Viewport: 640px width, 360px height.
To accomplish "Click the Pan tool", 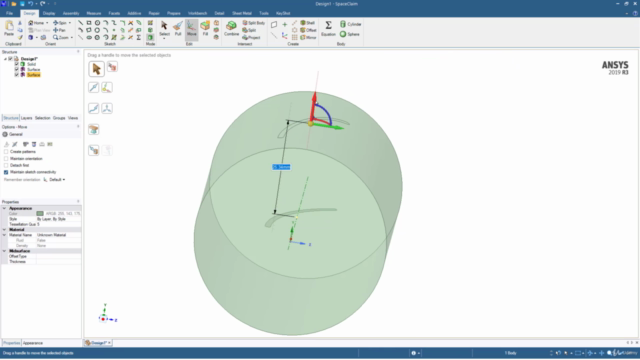I will point(59,30).
